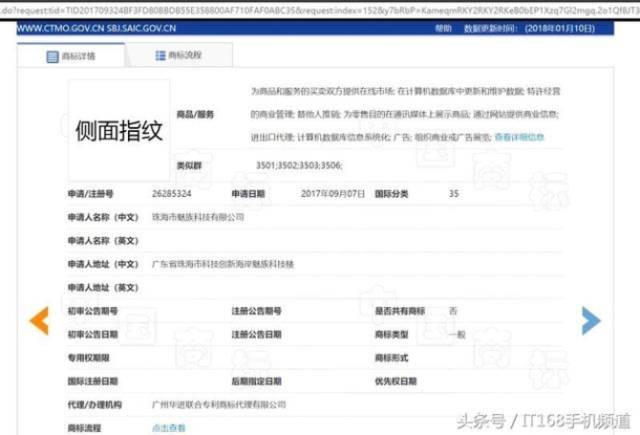Click the 注册公告日期 label
This screenshot has width=640, height=435.
256,334
